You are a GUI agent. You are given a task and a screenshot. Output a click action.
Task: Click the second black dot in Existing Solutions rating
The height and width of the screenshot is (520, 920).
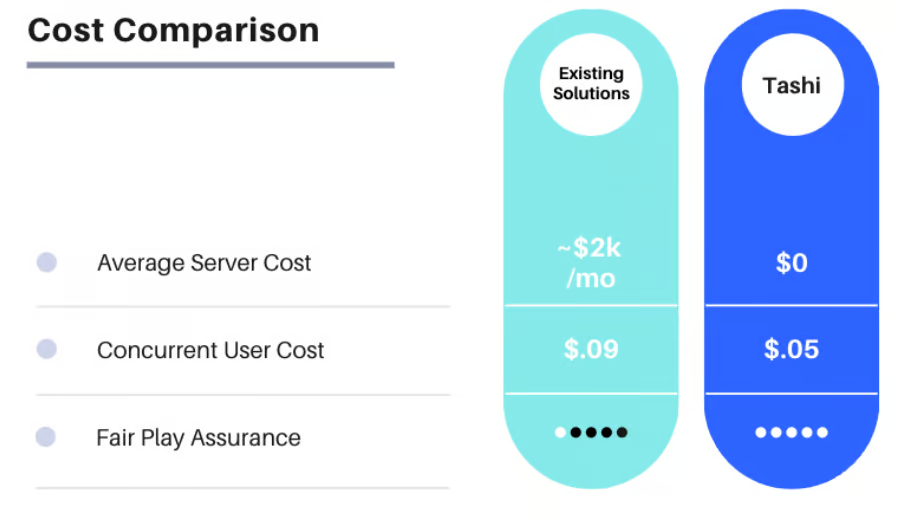coord(591,433)
